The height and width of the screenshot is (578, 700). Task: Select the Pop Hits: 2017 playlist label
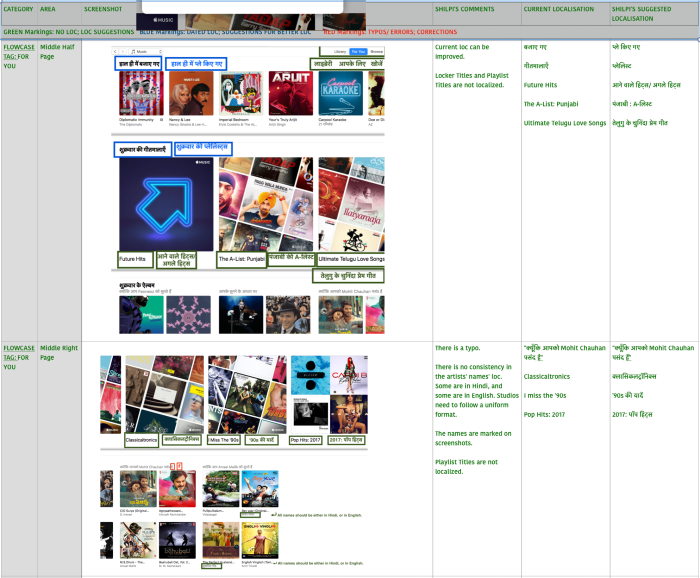(307, 439)
